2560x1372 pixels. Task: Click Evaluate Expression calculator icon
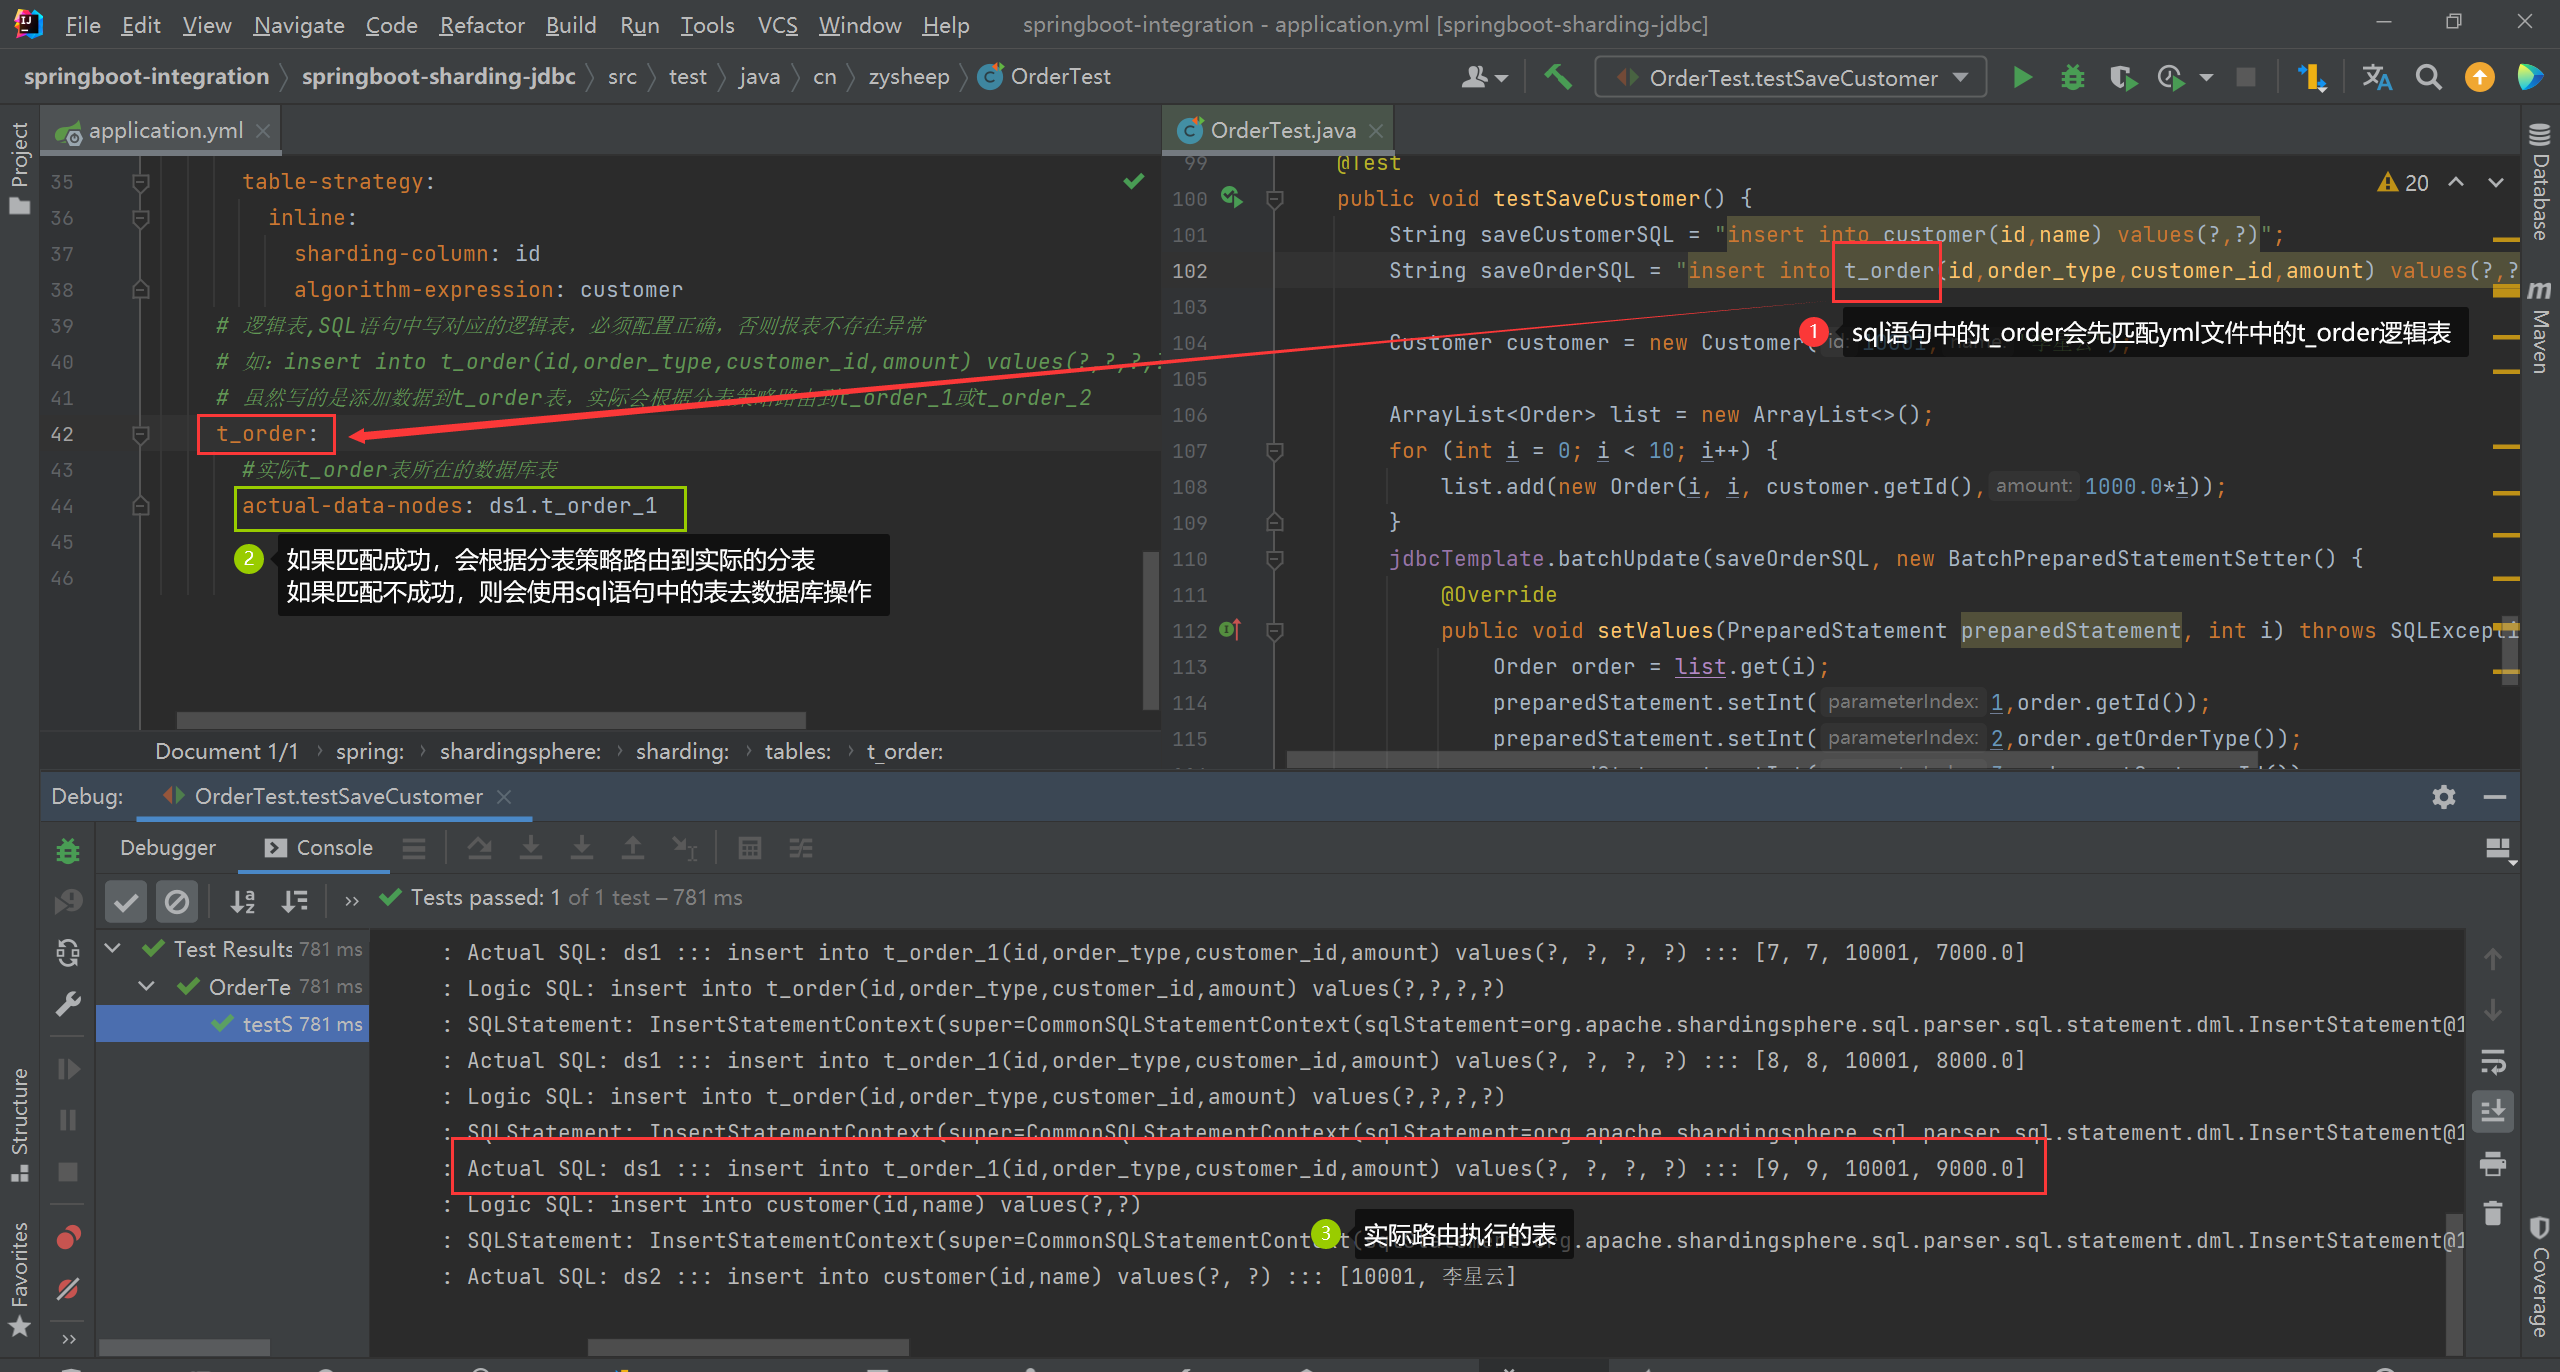749,848
